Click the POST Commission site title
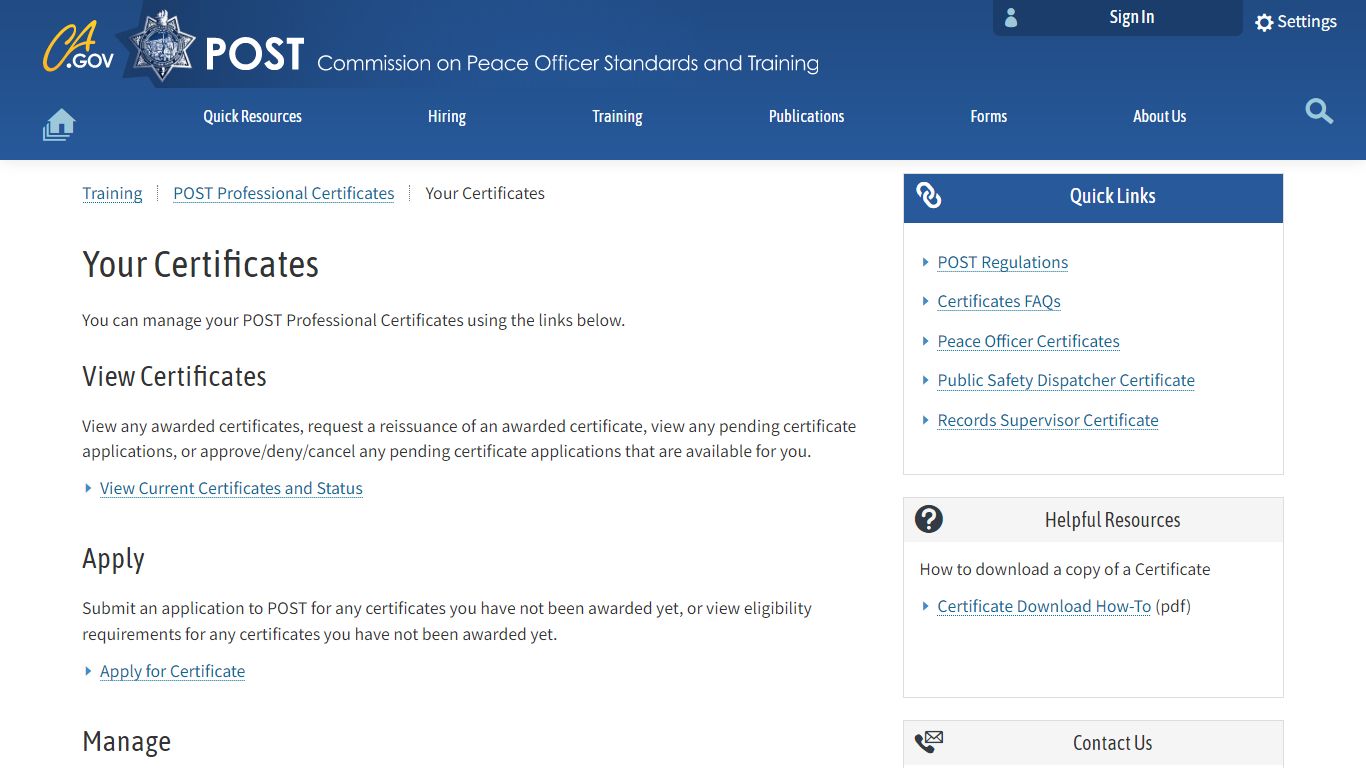The height and width of the screenshot is (768, 1366). [512, 56]
